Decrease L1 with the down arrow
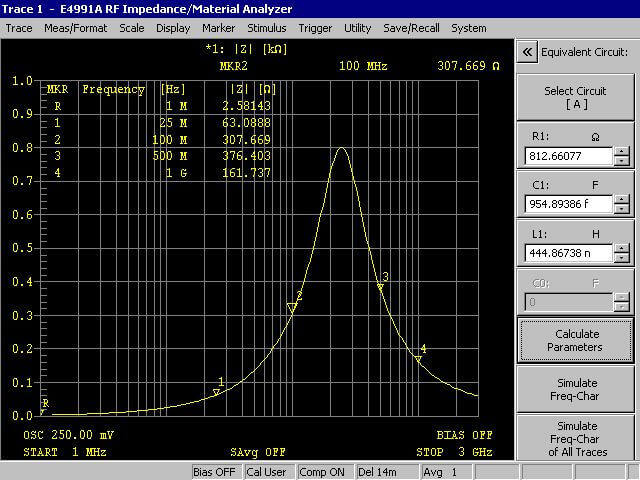Screen dimensions: 640x480 point(622,258)
